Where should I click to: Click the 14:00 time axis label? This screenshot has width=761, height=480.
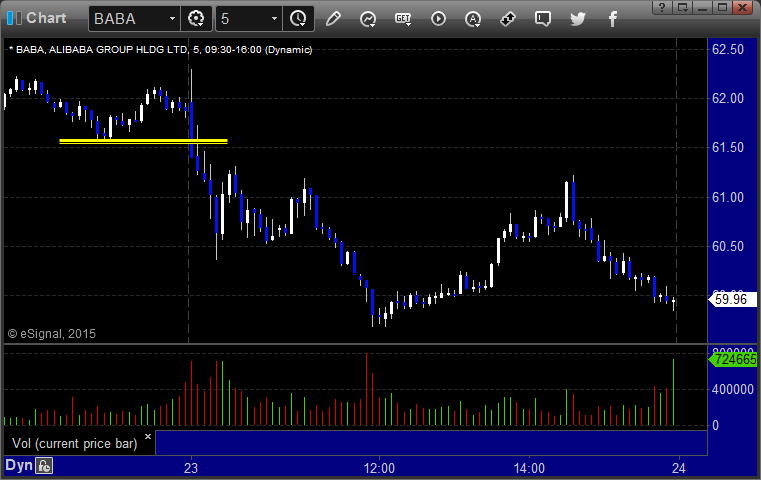click(x=529, y=468)
